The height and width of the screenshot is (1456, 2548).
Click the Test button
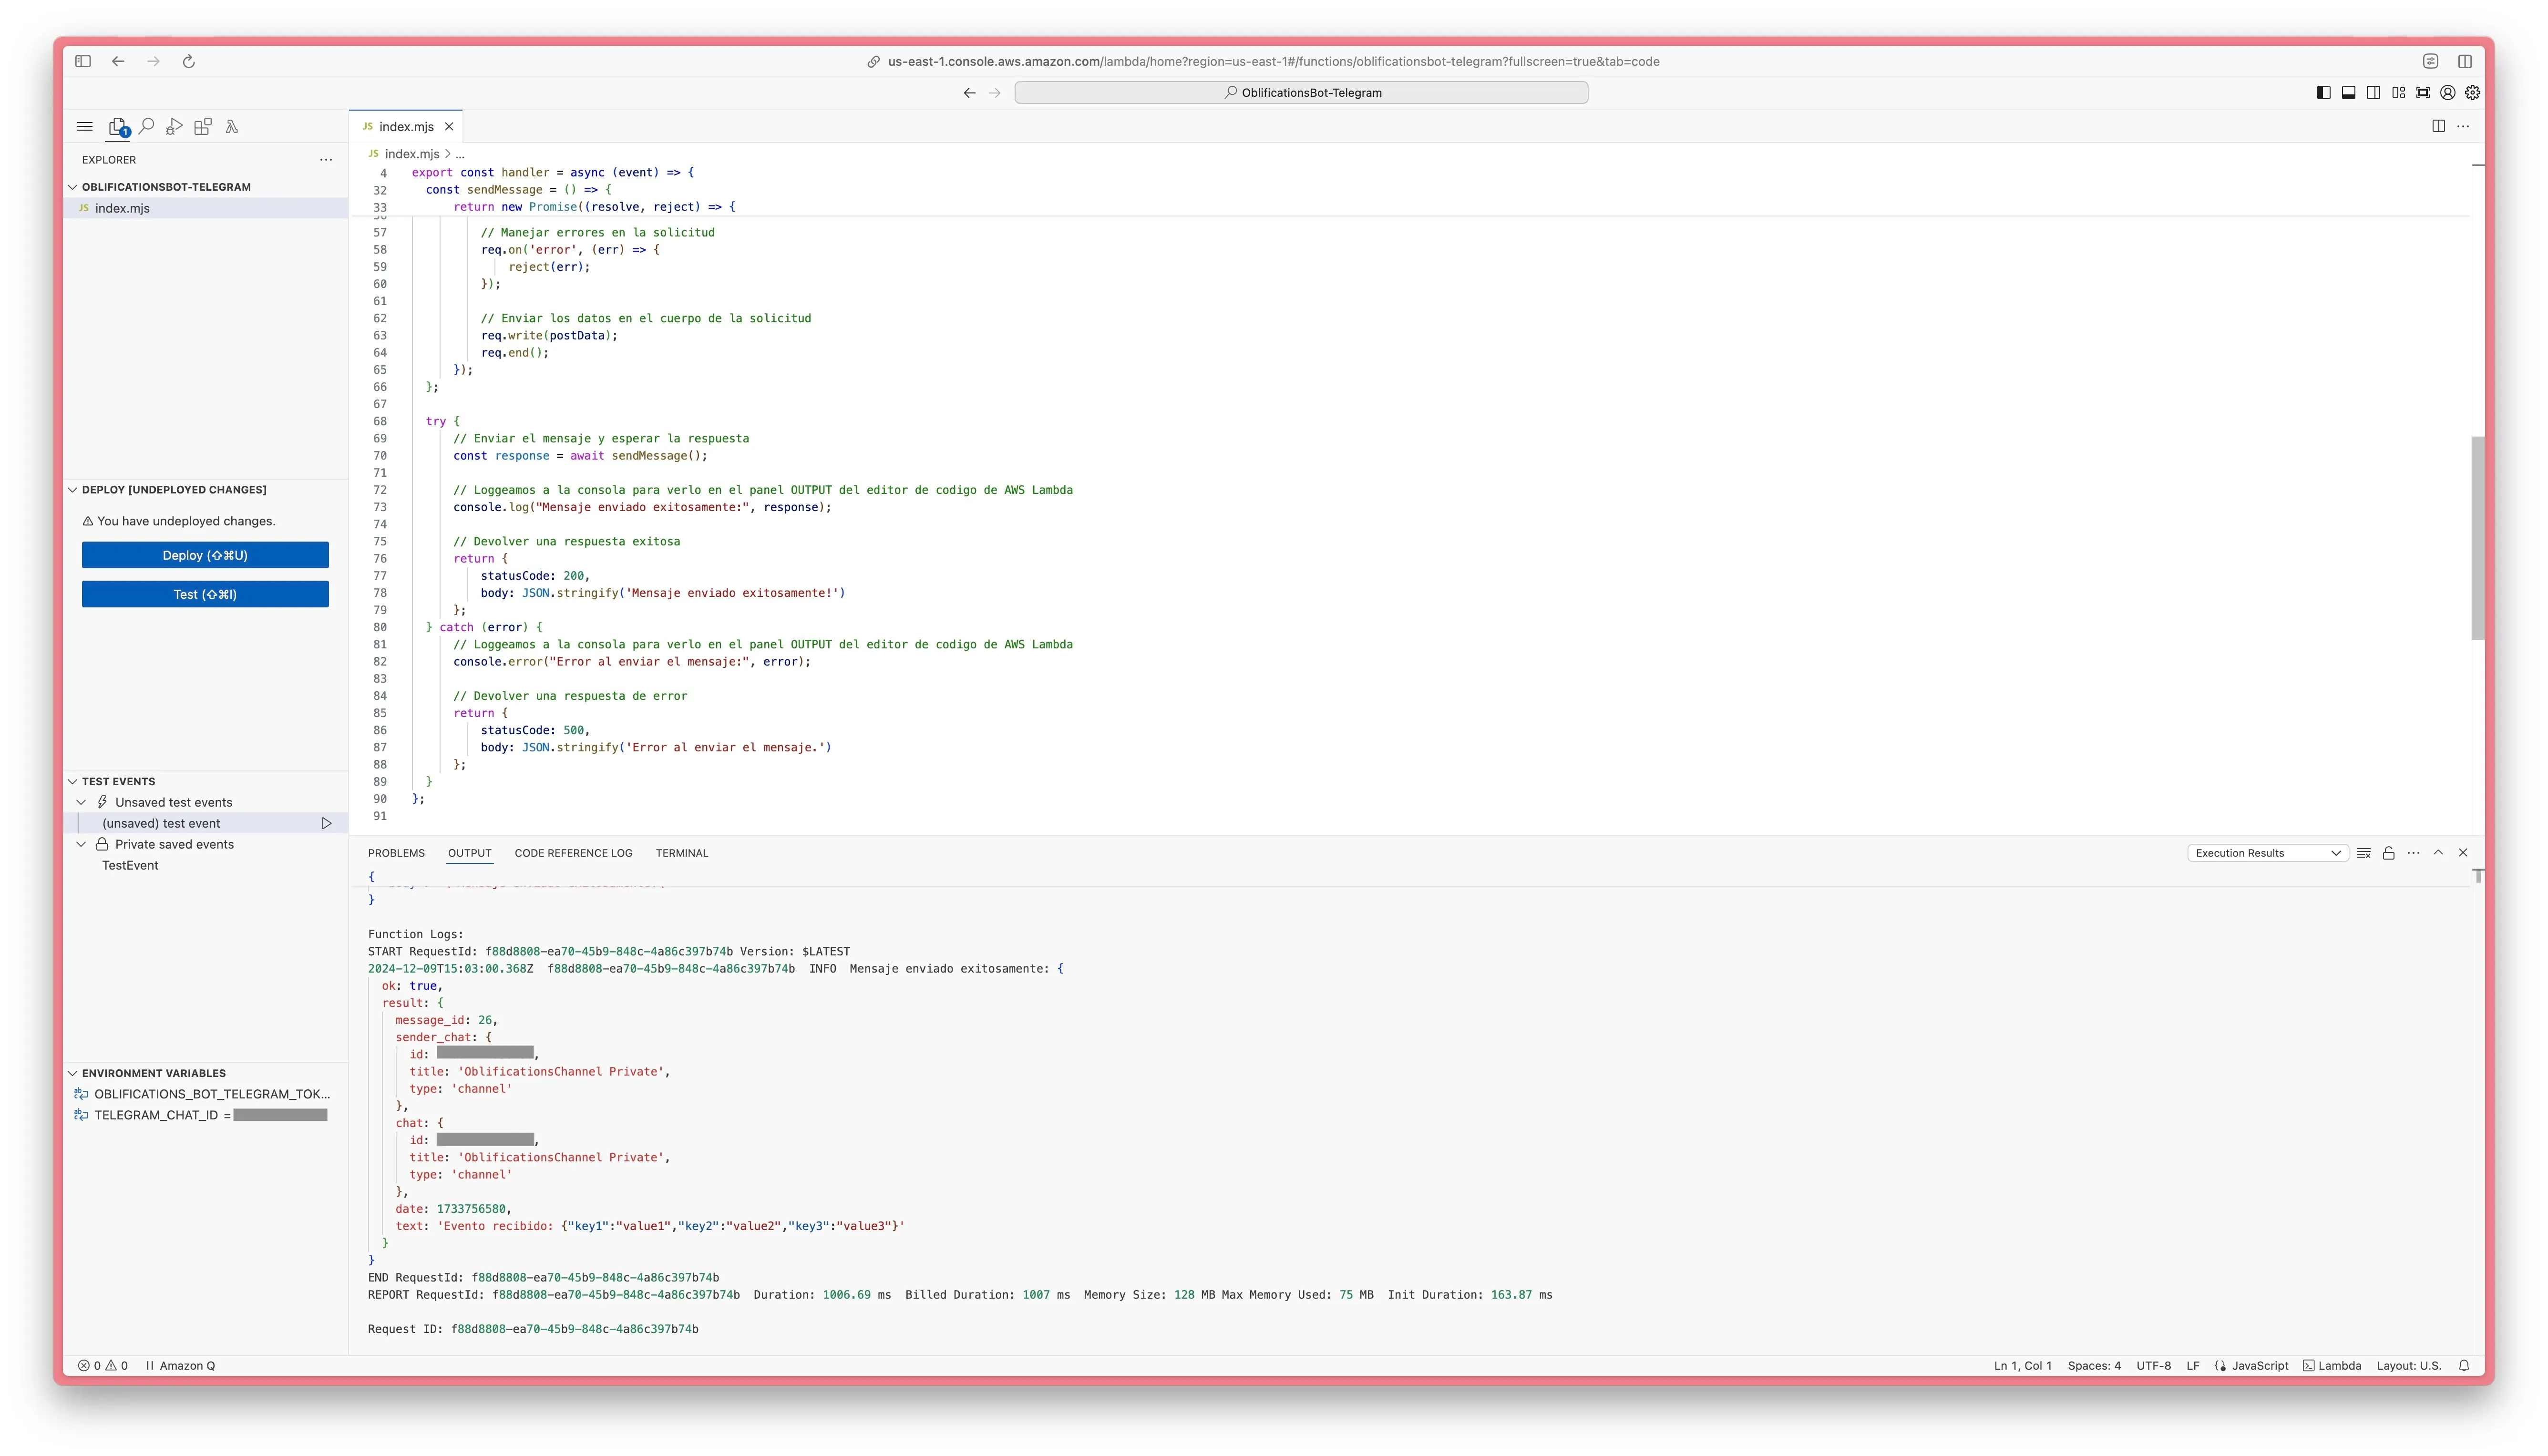[205, 594]
